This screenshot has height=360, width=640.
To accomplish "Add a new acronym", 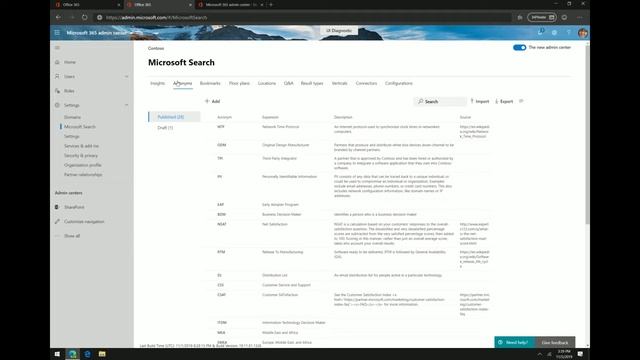I will coord(213,101).
